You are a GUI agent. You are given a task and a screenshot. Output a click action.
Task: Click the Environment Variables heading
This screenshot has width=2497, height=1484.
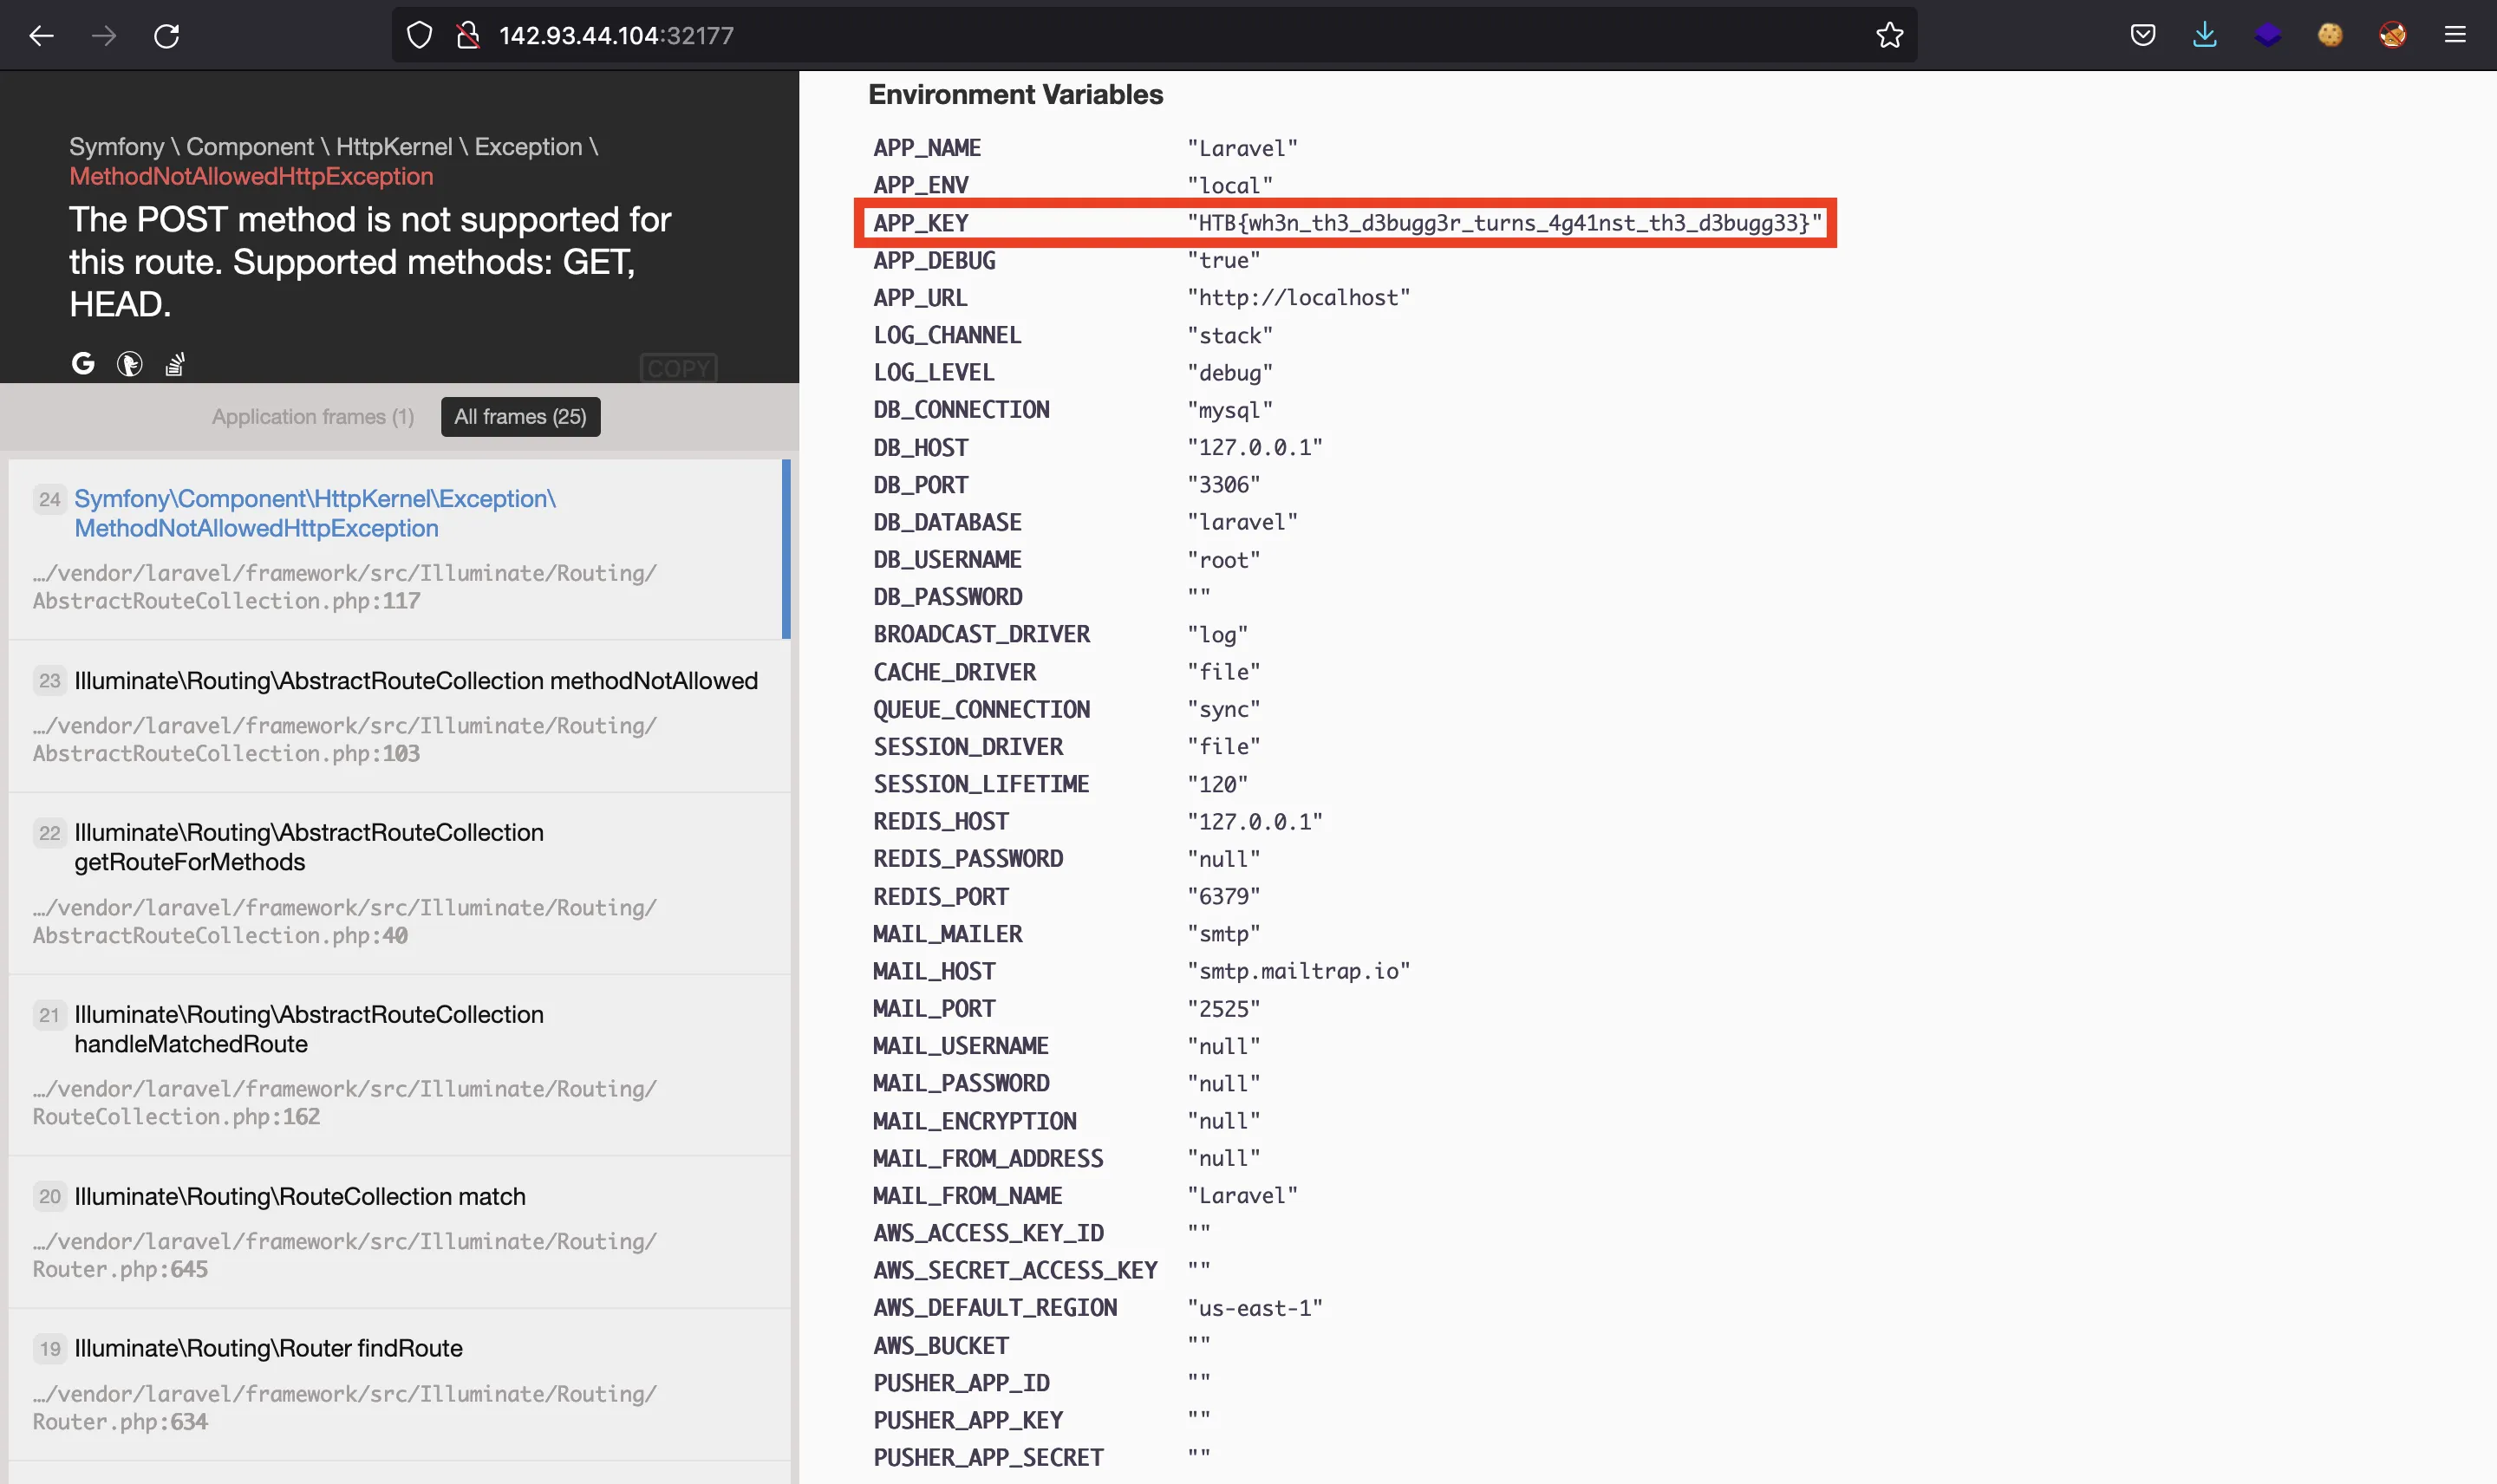click(x=1015, y=95)
